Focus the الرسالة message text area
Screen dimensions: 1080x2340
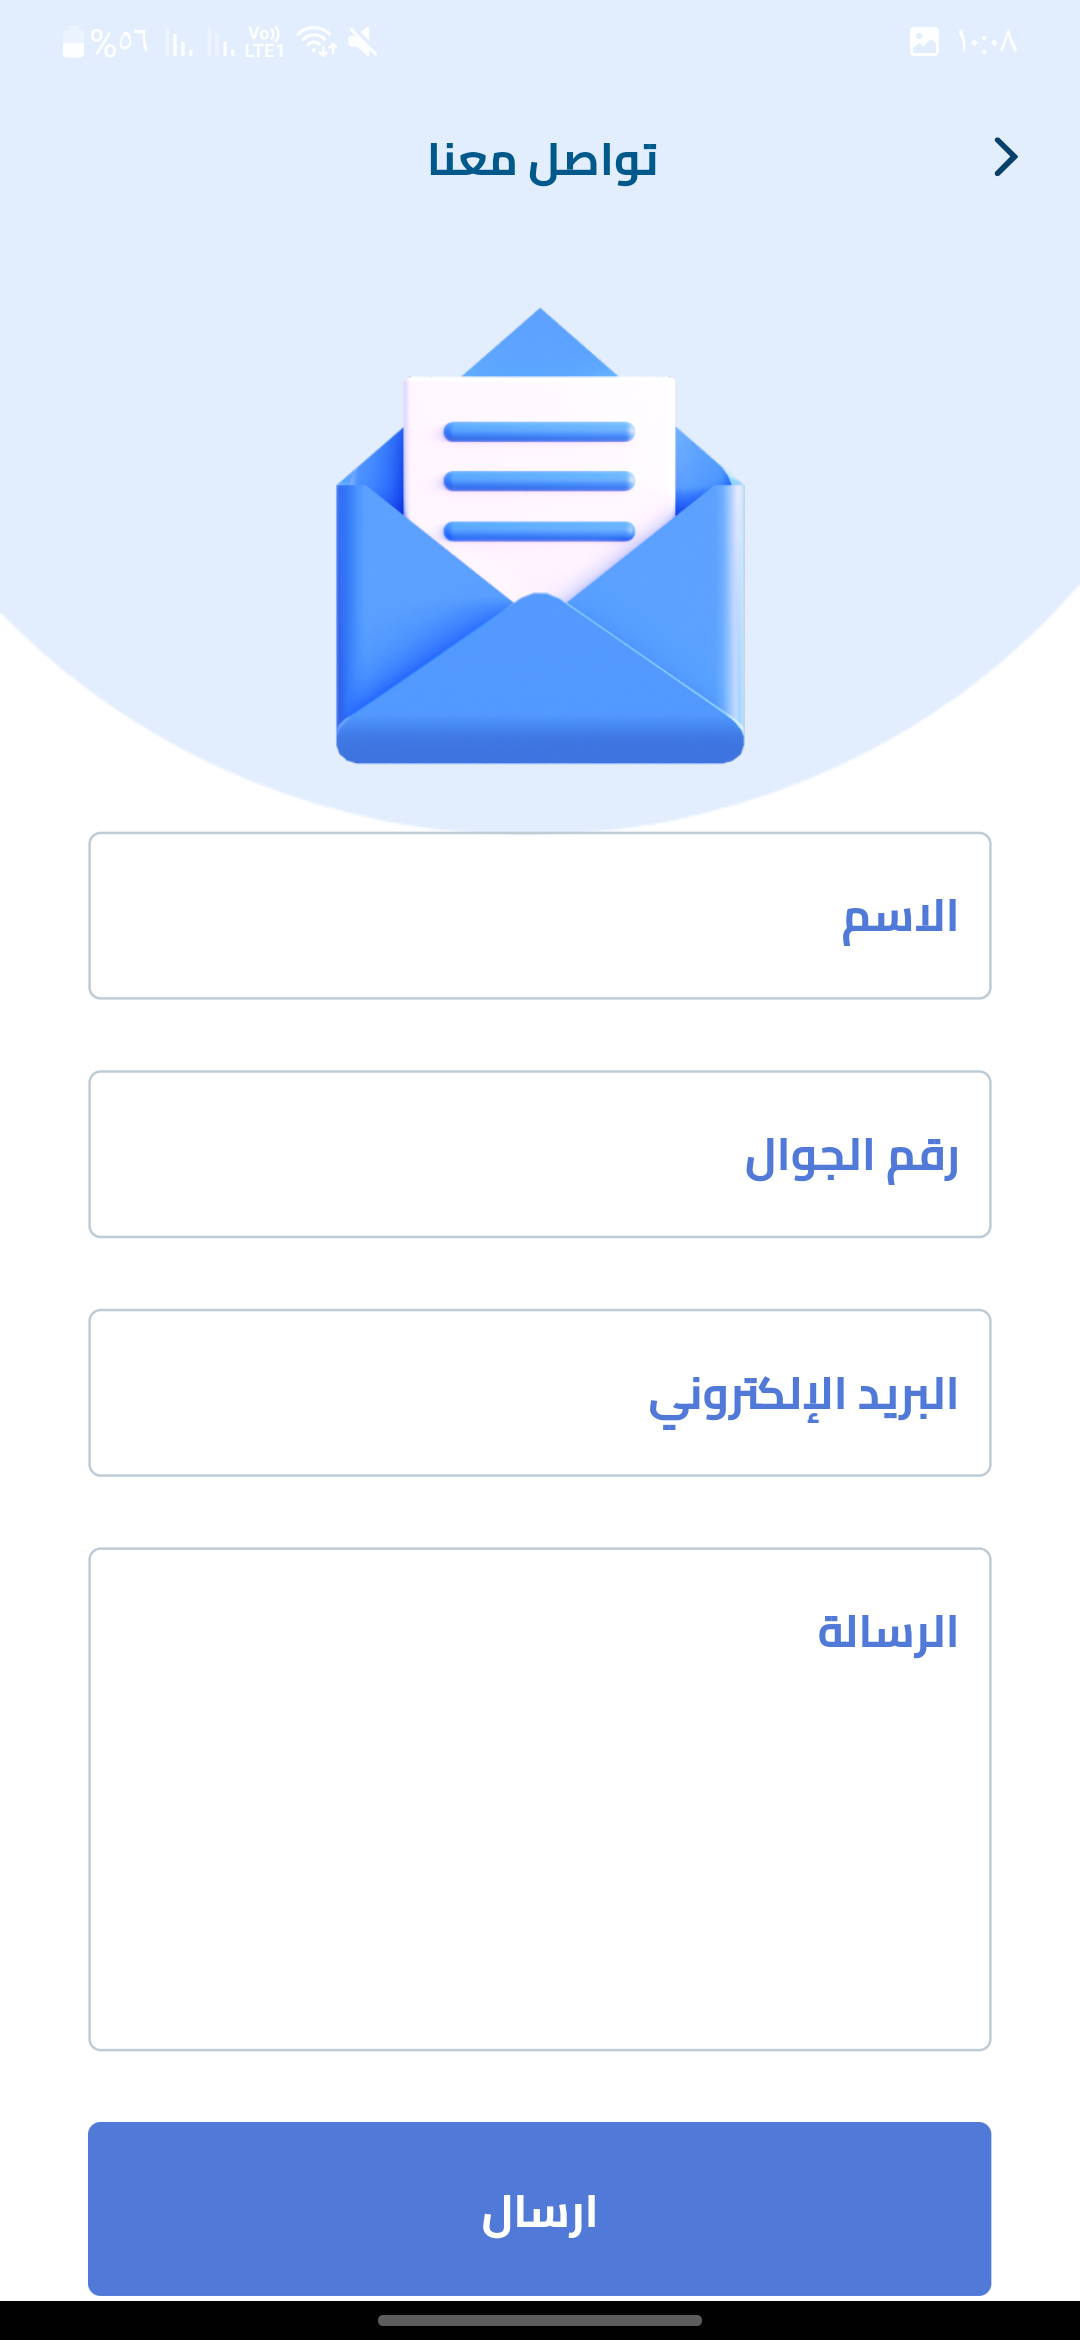pyautogui.click(x=540, y=1799)
